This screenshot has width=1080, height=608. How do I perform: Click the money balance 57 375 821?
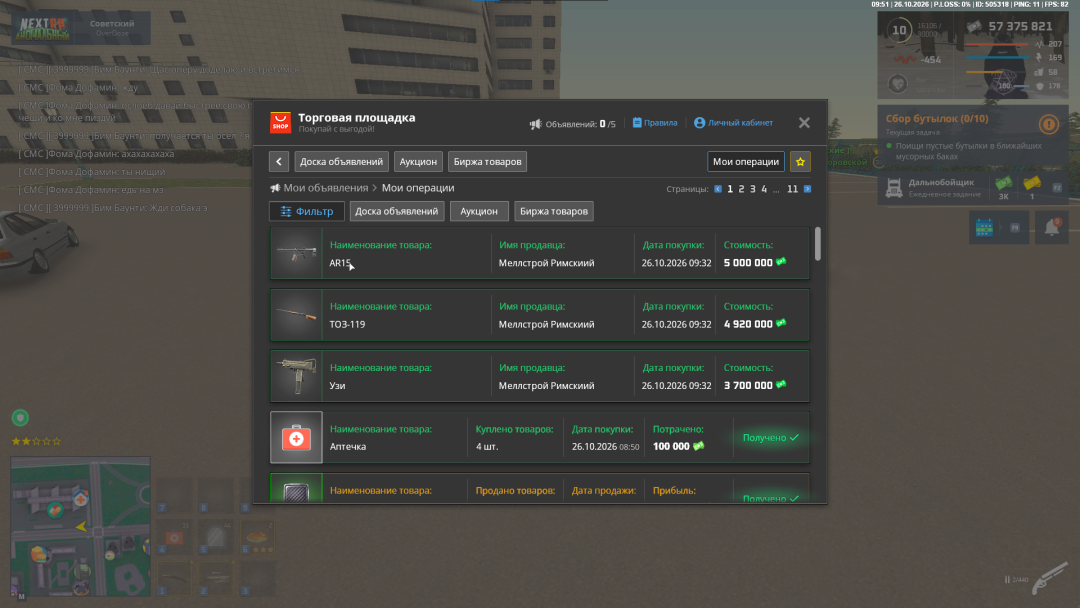(x=1020, y=26)
